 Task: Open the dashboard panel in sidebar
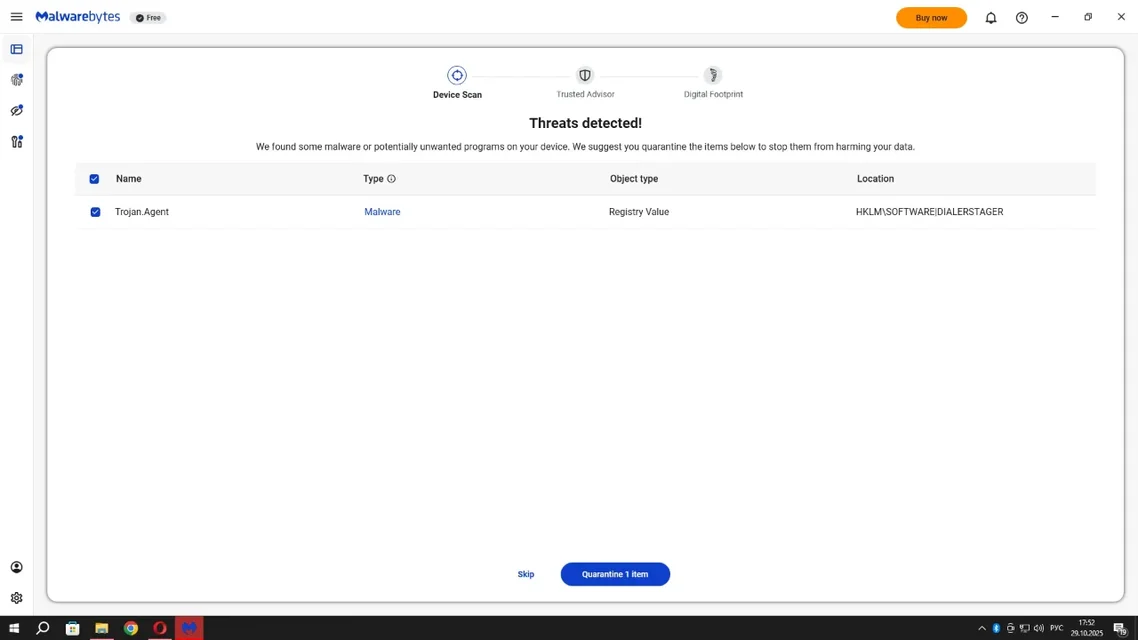click(16, 49)
